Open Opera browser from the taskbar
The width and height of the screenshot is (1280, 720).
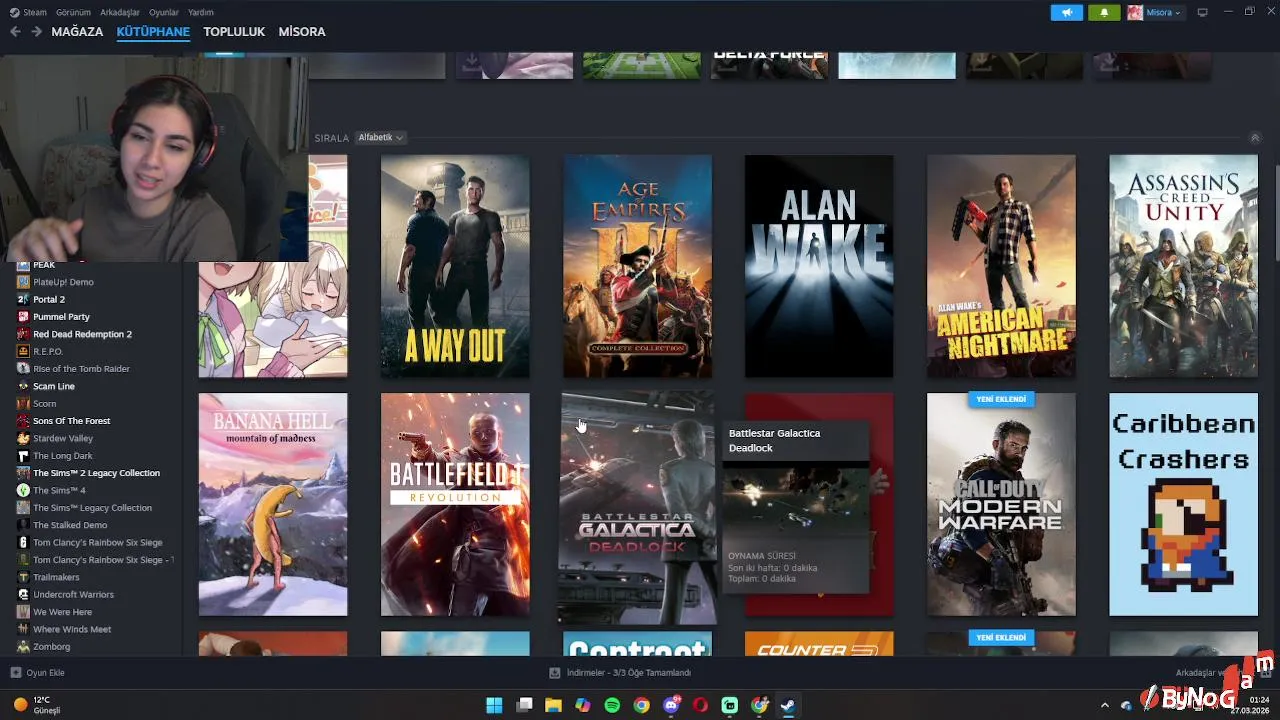(x=700, y=705)
